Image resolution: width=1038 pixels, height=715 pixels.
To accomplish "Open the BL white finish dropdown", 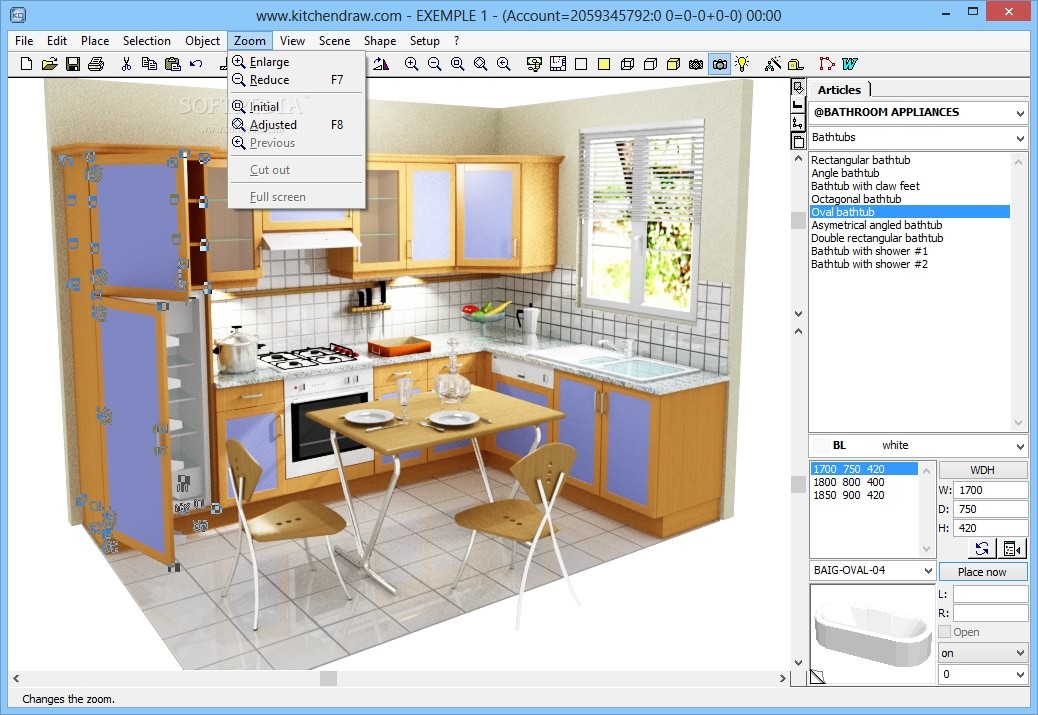I will [1019, 446].
